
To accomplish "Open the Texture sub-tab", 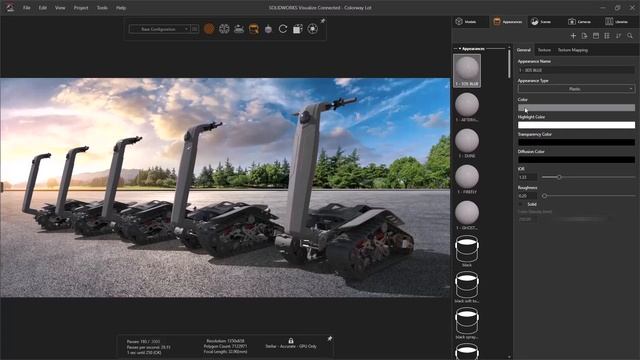I will pyautogui.click(x=544, y=50).
